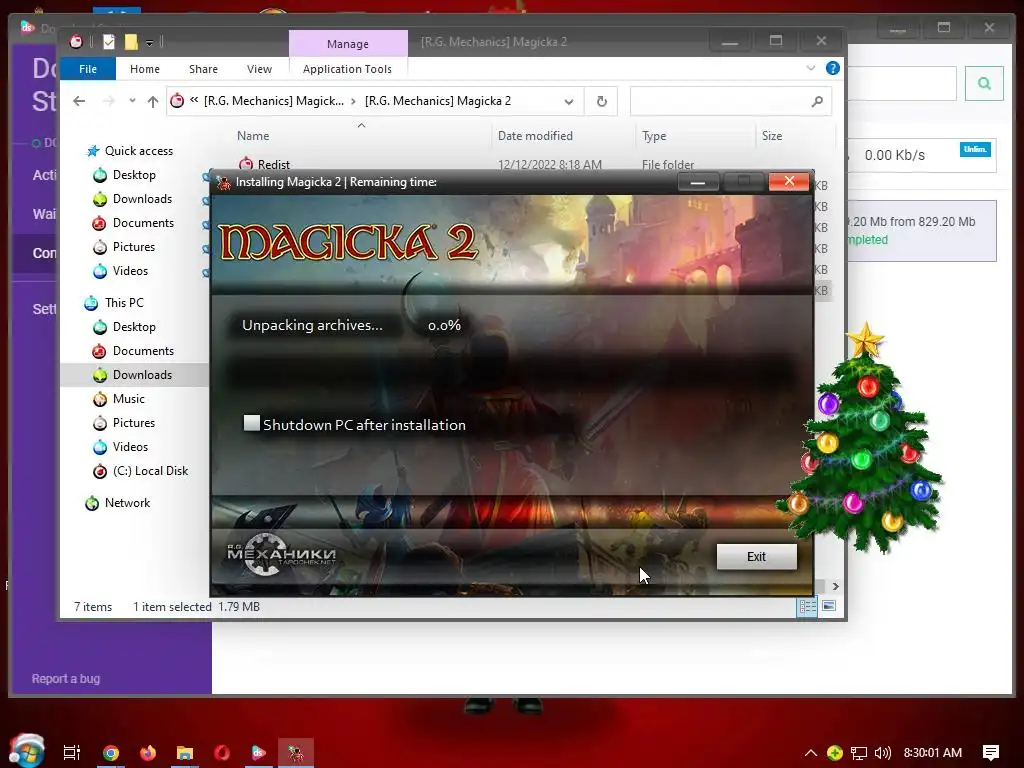Click the horizontal scrollbar right arrow
The image size is (1024, 768).
click(835, 586)
